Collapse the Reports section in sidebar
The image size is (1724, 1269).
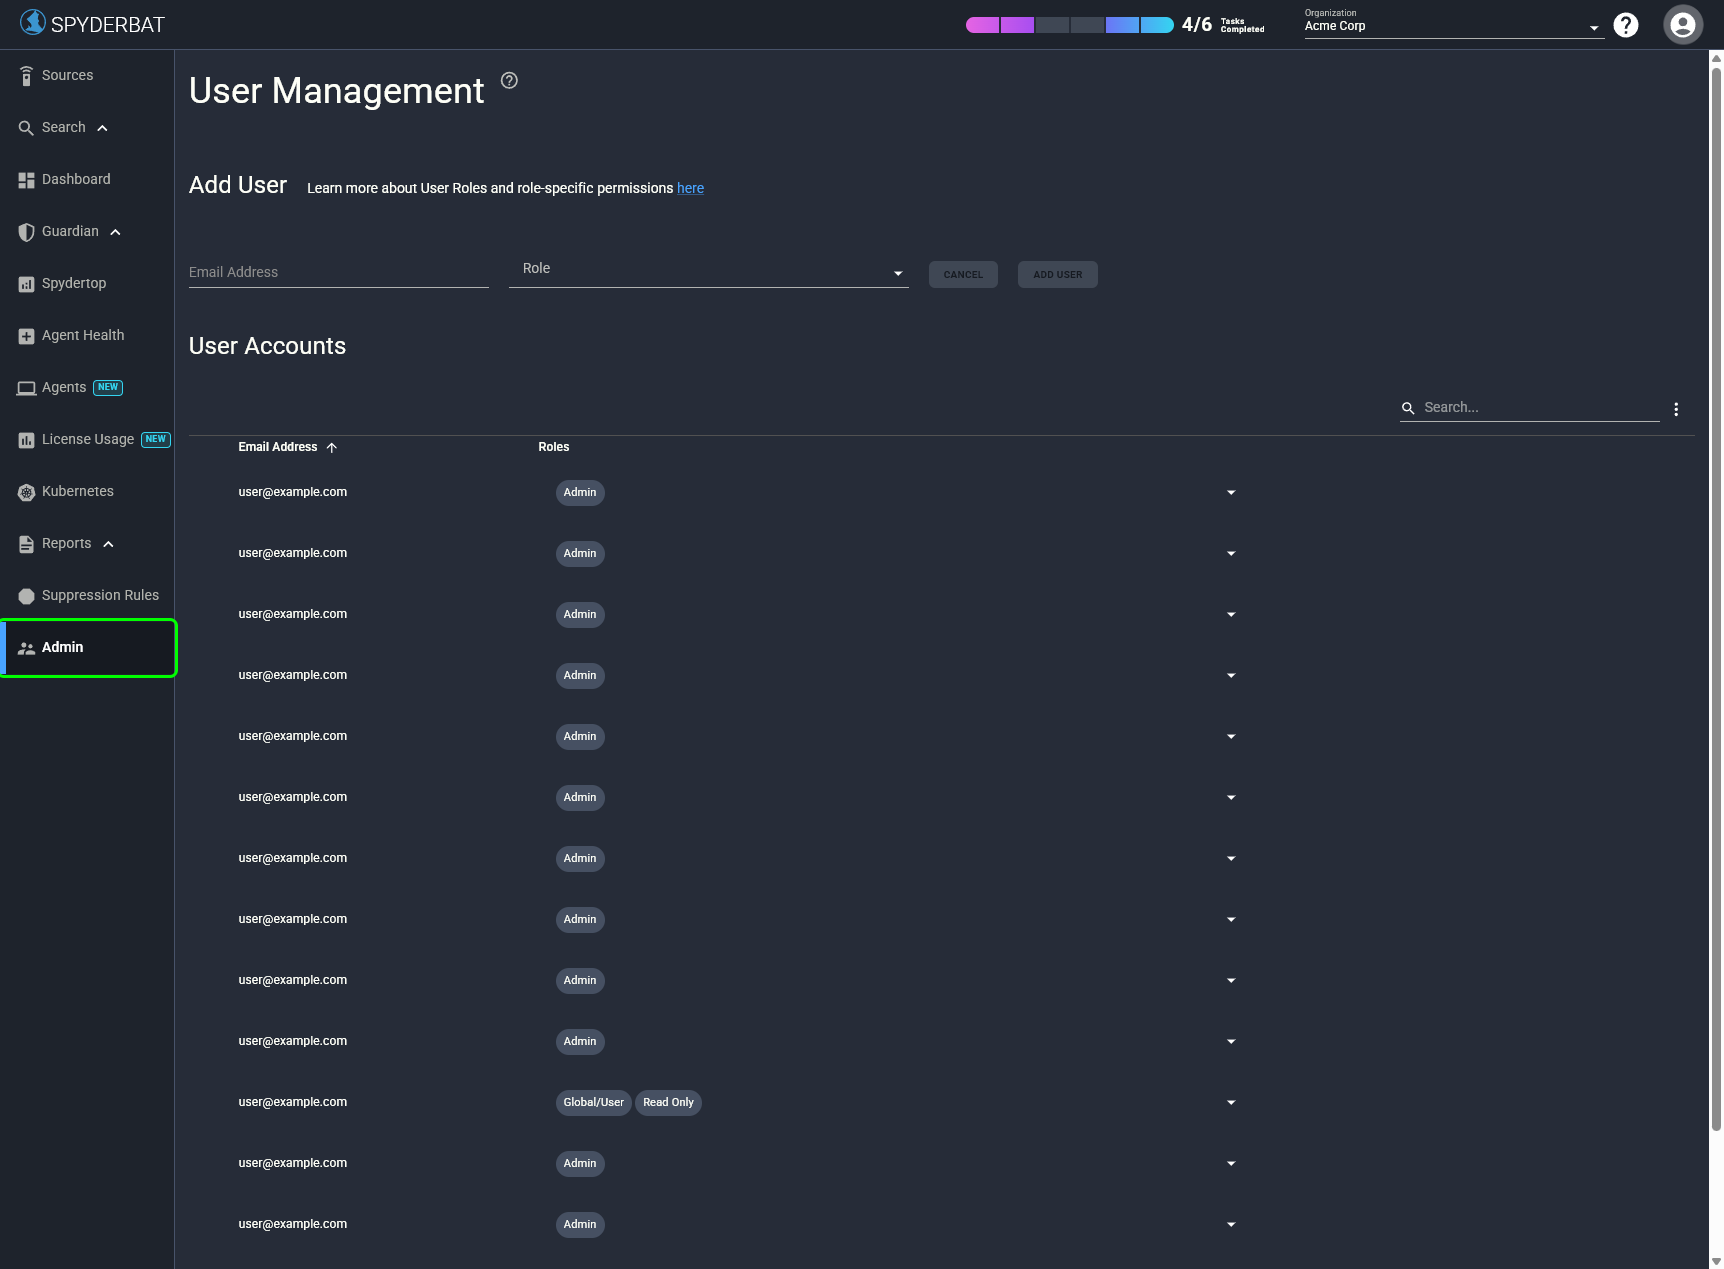107,543
